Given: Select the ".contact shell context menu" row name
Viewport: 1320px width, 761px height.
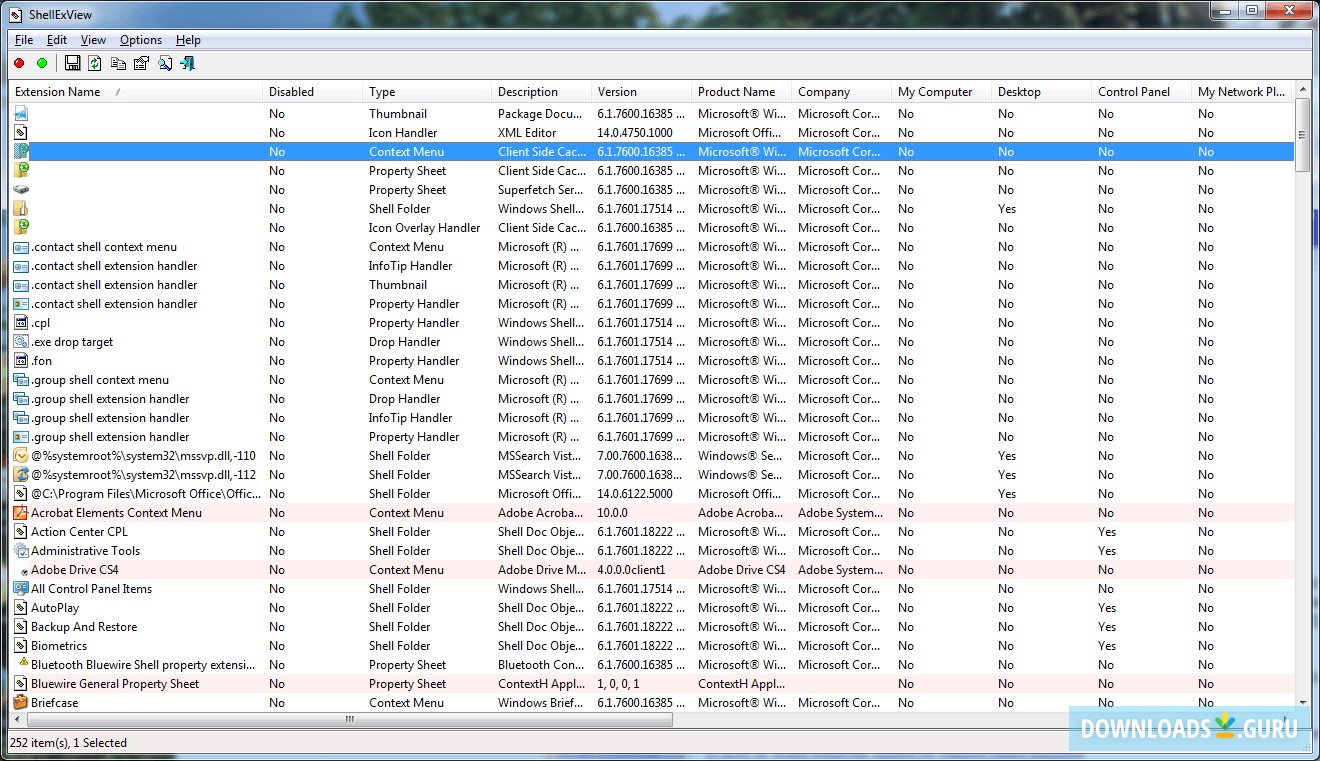Looking at the screenshot, I should coord(104,247).
